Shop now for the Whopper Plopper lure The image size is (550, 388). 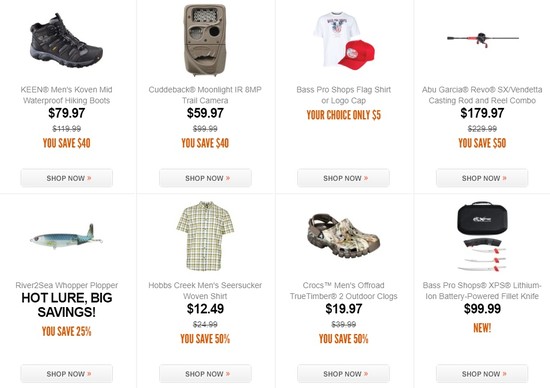pyautogui.click(x=67, y=374)
